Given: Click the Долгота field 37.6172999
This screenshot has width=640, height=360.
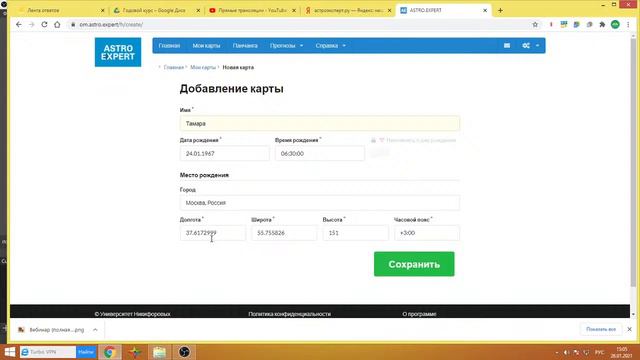Looking at the screenshot, I should click(x=213, y=233).
